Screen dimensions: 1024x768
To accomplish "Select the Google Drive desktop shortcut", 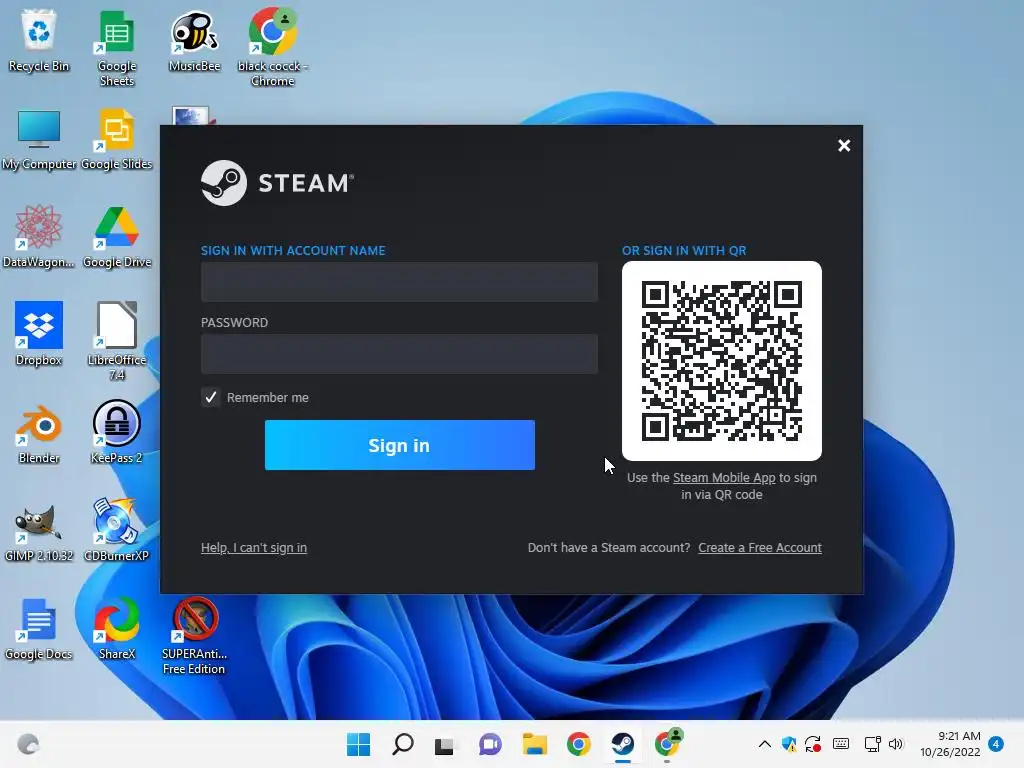I will pos(117,236).
